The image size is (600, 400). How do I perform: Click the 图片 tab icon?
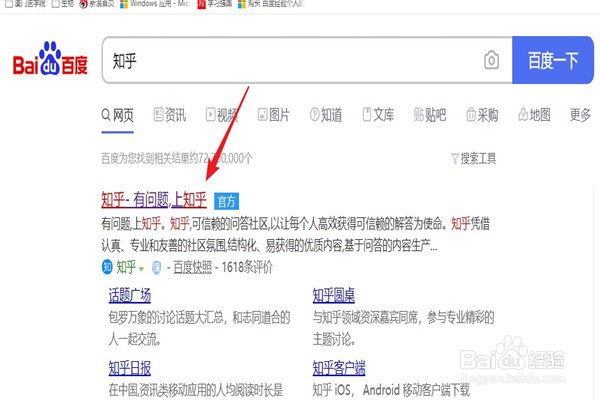pyautogui.click(x=262, y=114)
